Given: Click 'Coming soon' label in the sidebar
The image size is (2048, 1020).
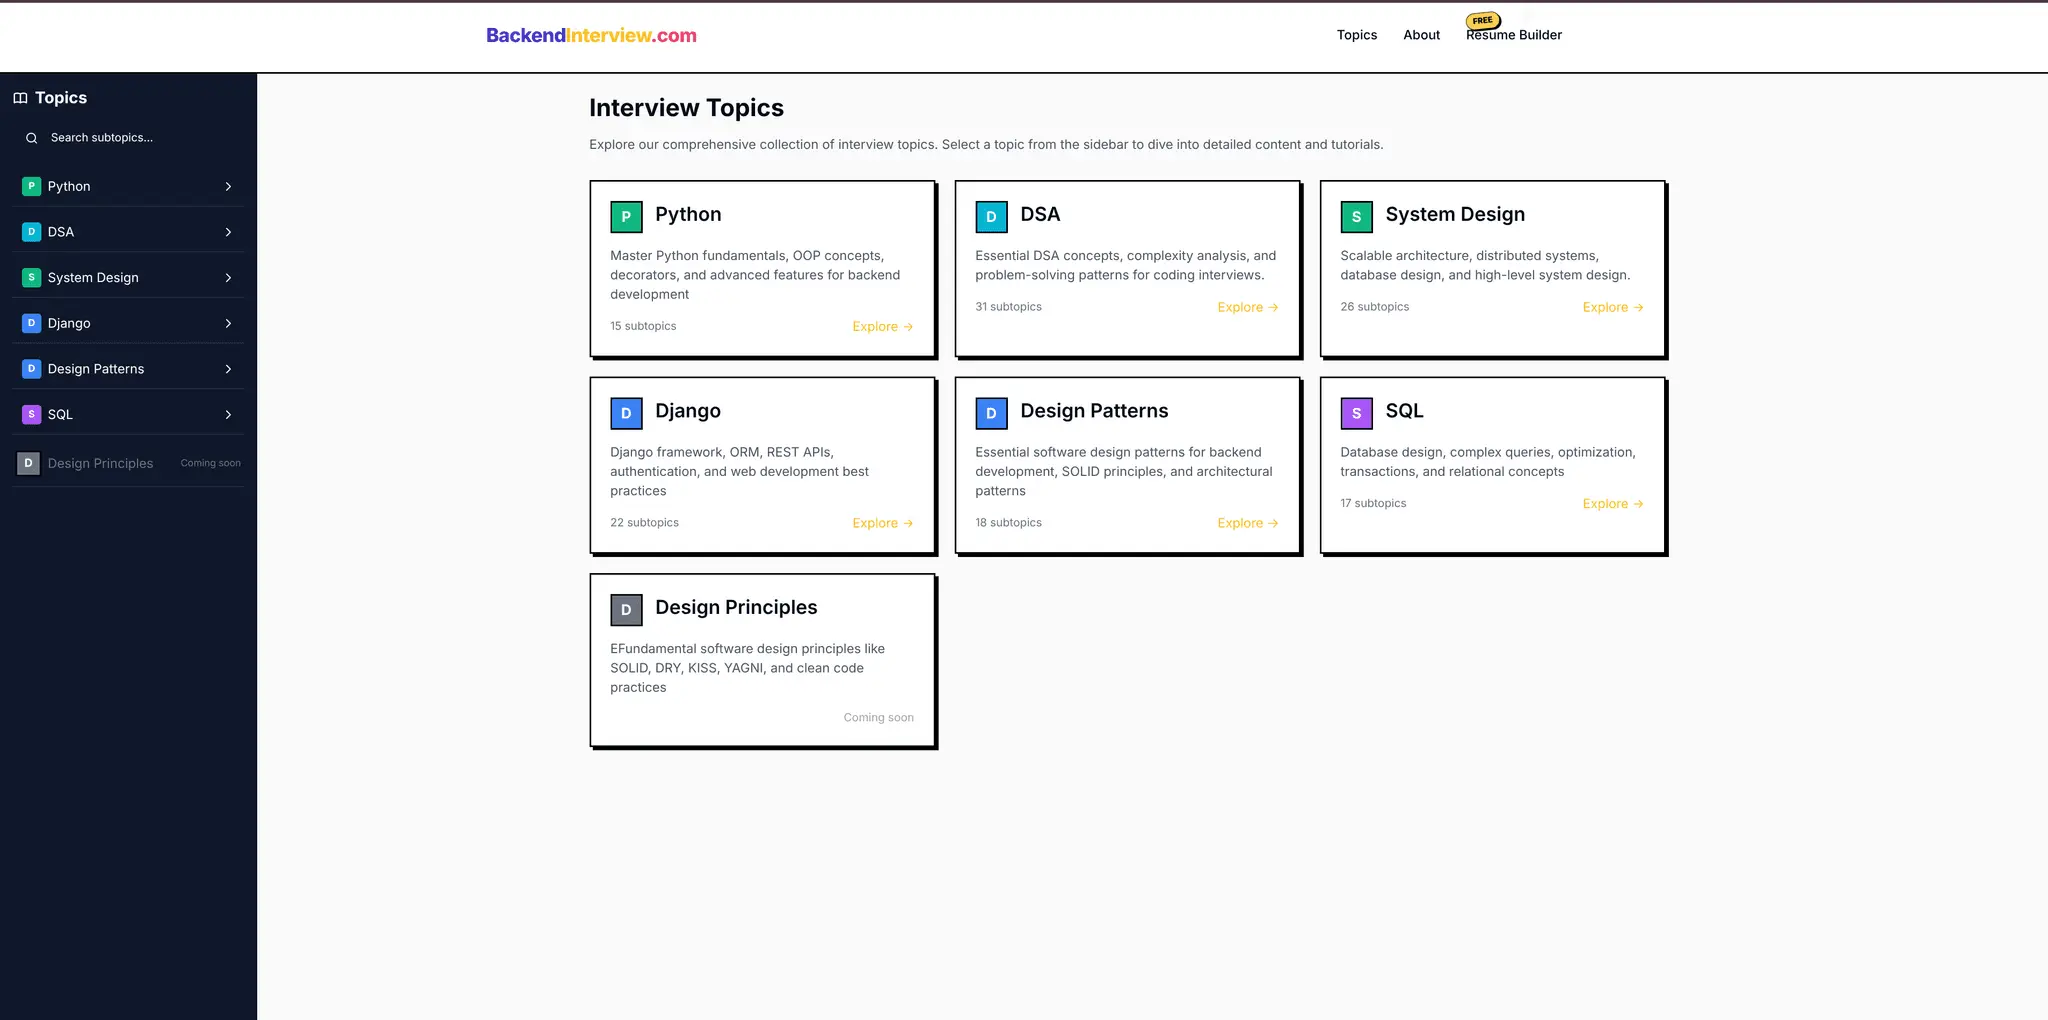Looking at the screenshot, I should (210, 463).
